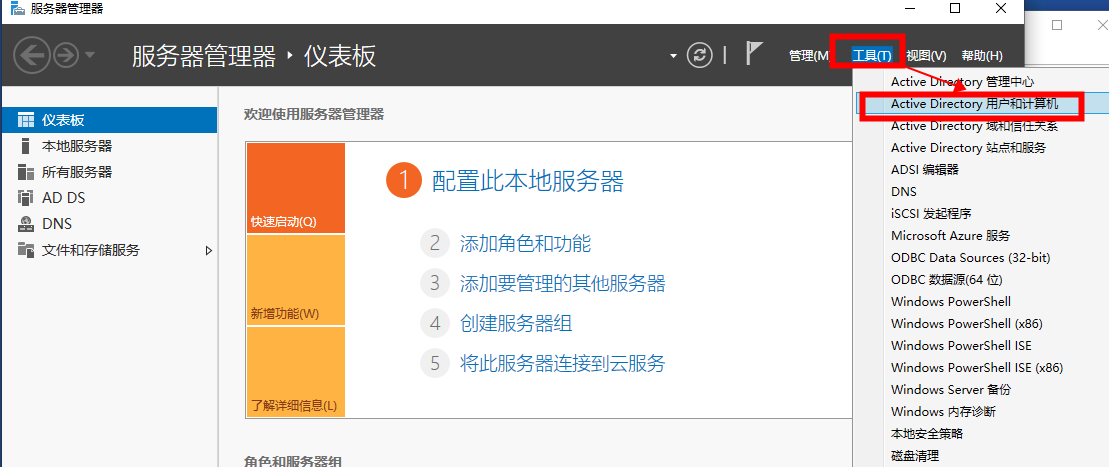The image size is (1109, 467).
Task: Click the 角色和服务器组 heading
Action: pos(293,461)
